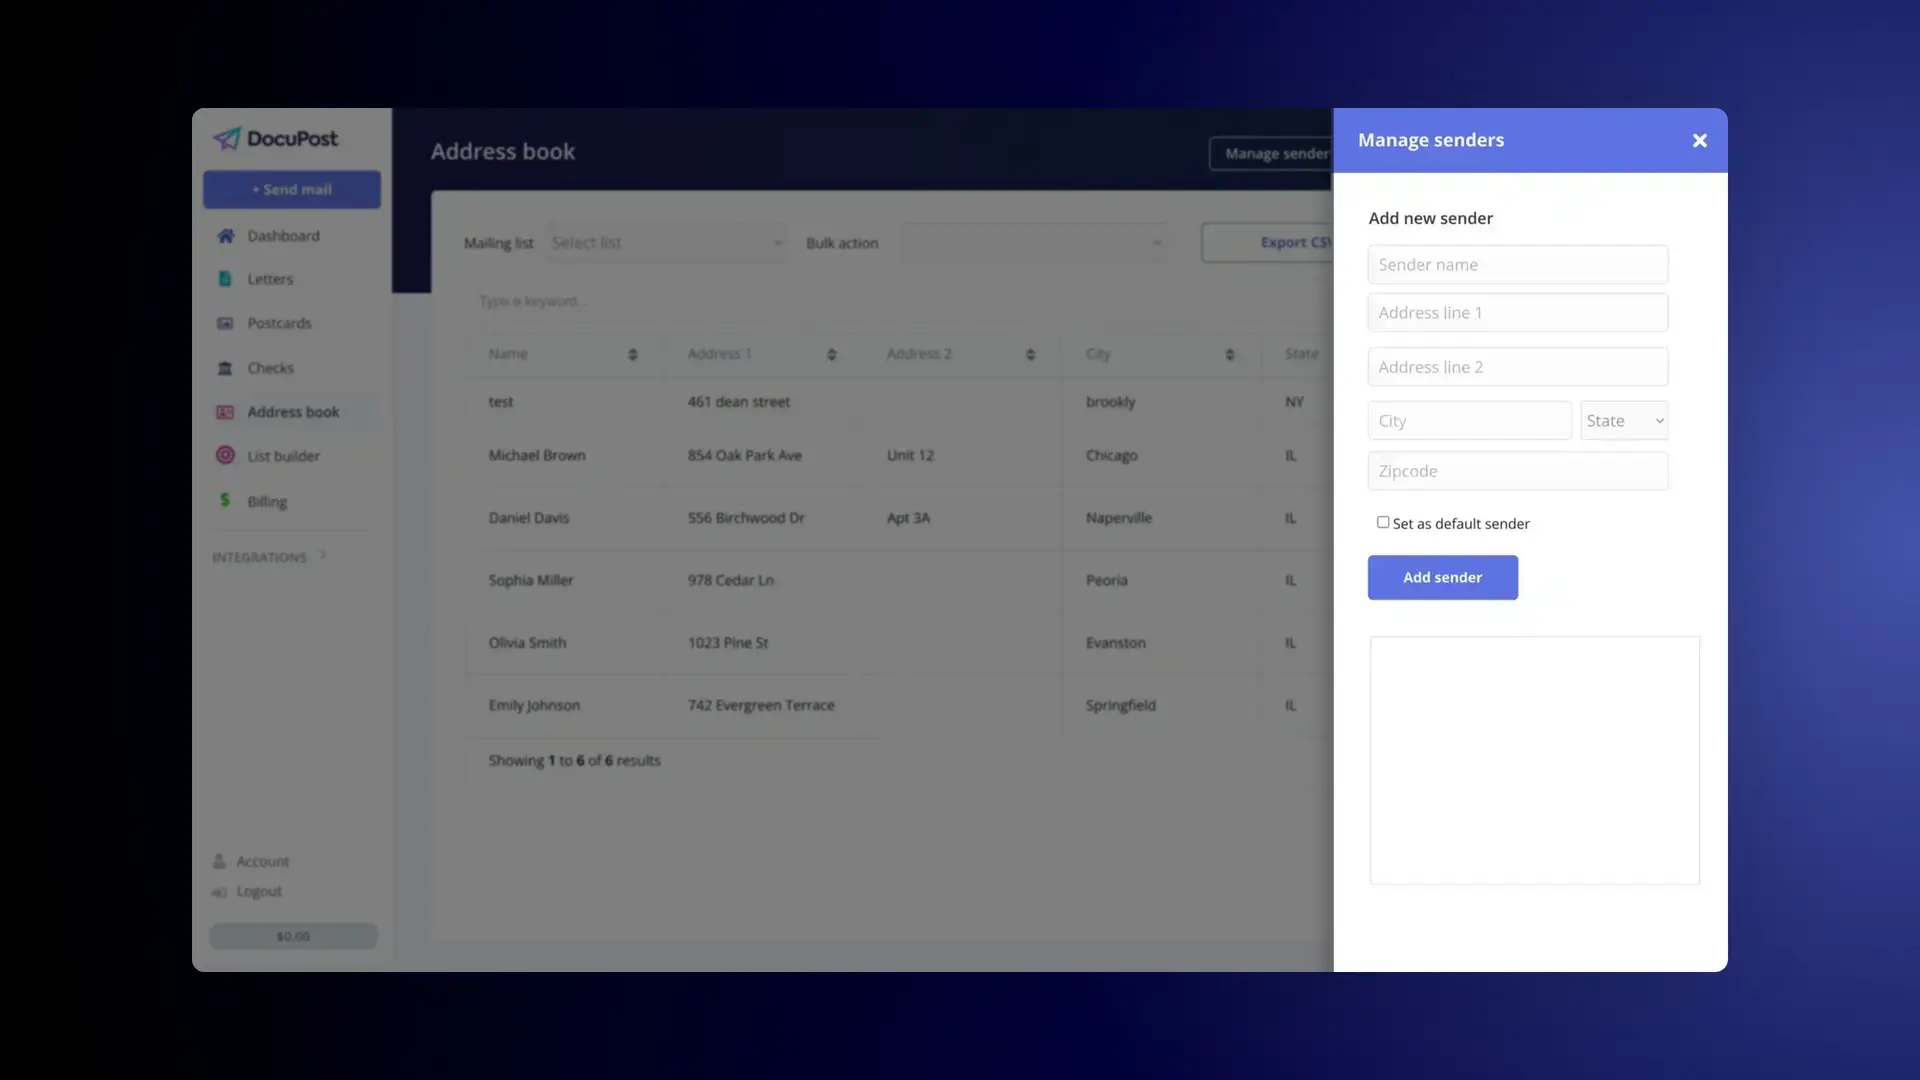Open the State dropdown in sender form
Image resolution: width=1920 pixels, height=1080 pixels.
coord(1623,419)
